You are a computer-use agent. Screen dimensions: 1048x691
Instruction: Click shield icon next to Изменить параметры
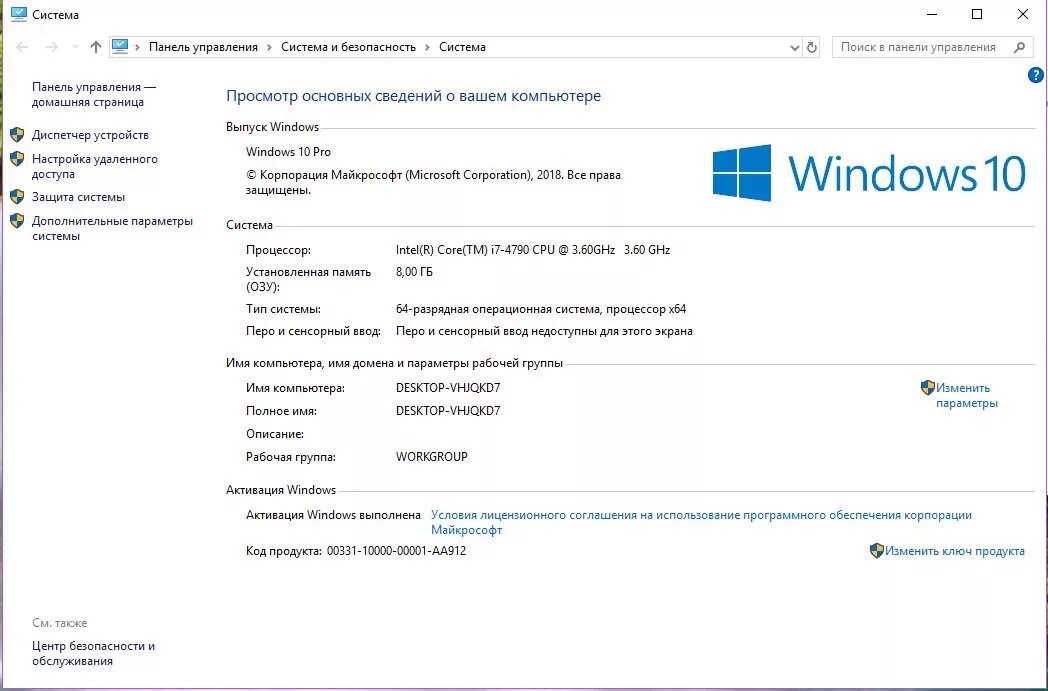(928, 388)
